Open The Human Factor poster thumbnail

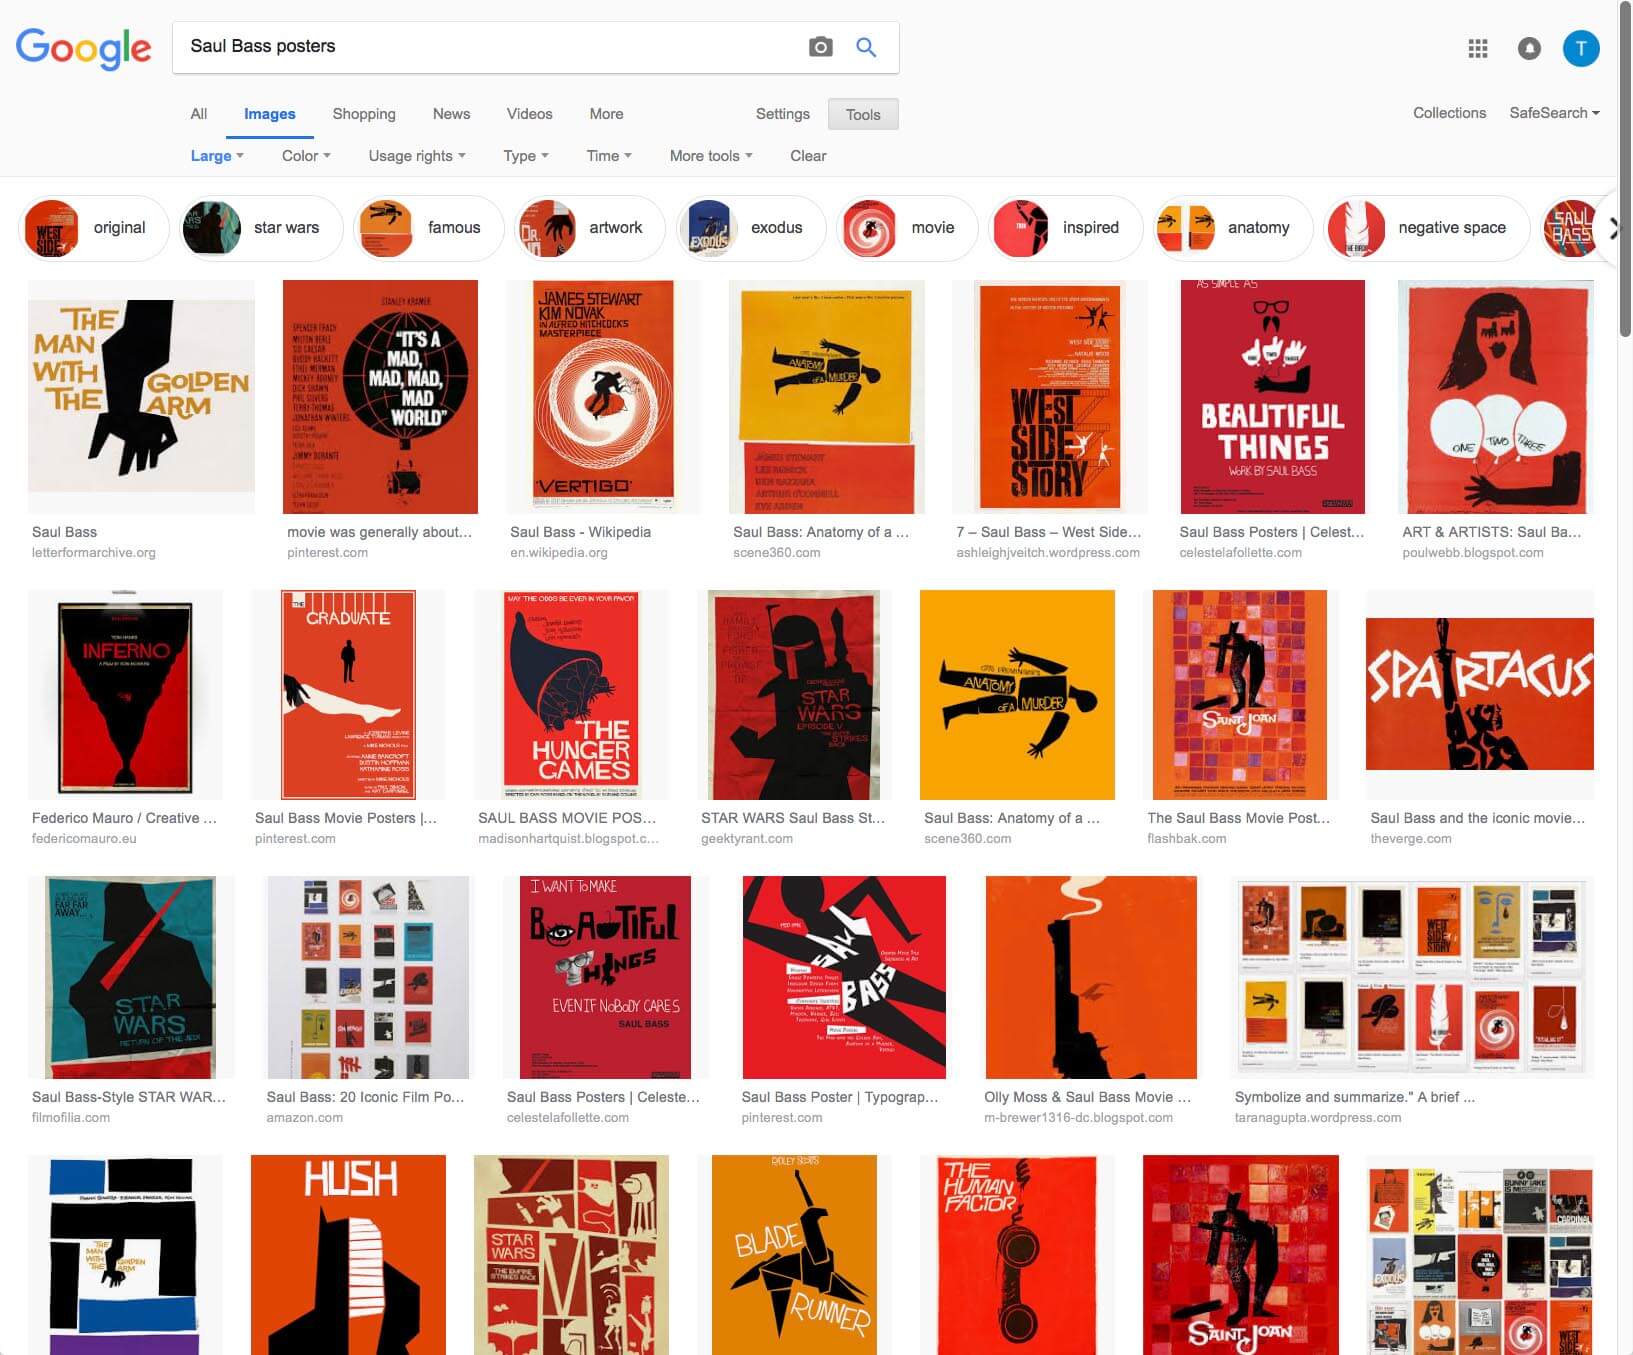point(1017,1254)
